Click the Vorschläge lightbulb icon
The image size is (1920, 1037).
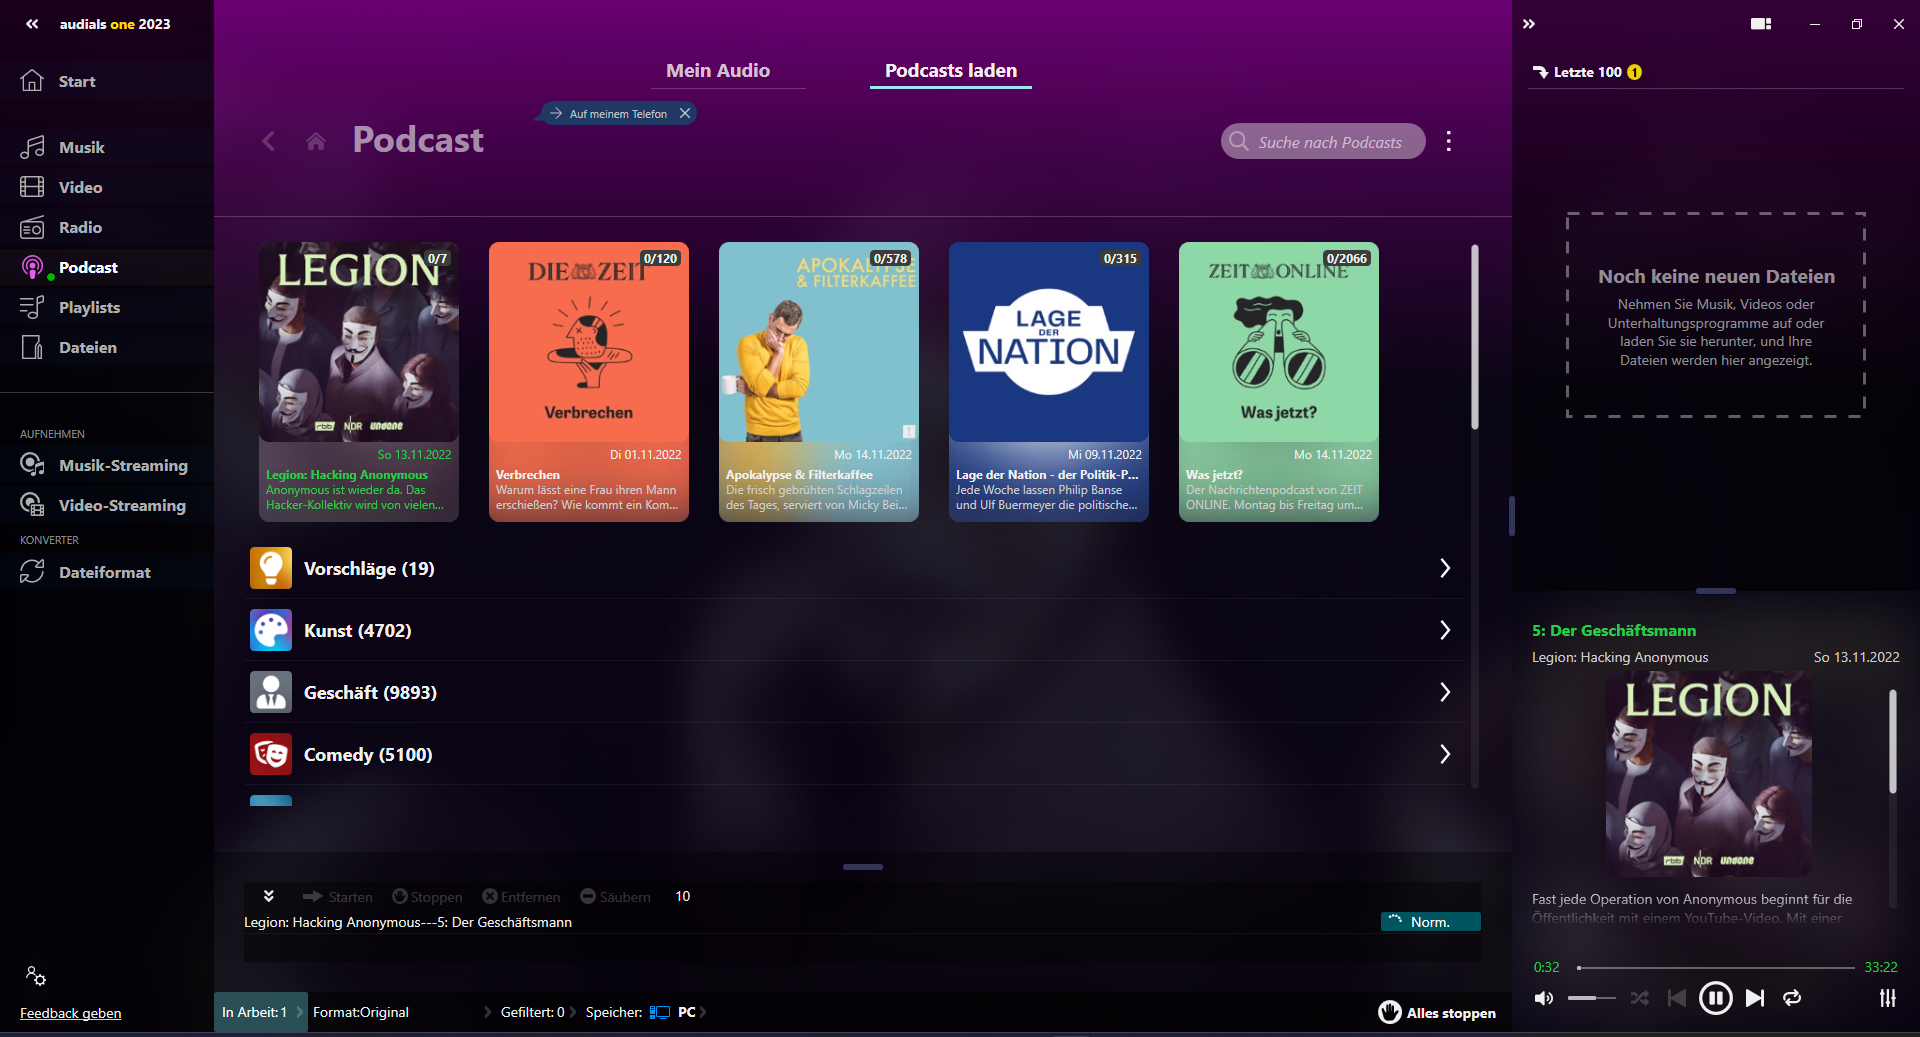coord(271,568)
